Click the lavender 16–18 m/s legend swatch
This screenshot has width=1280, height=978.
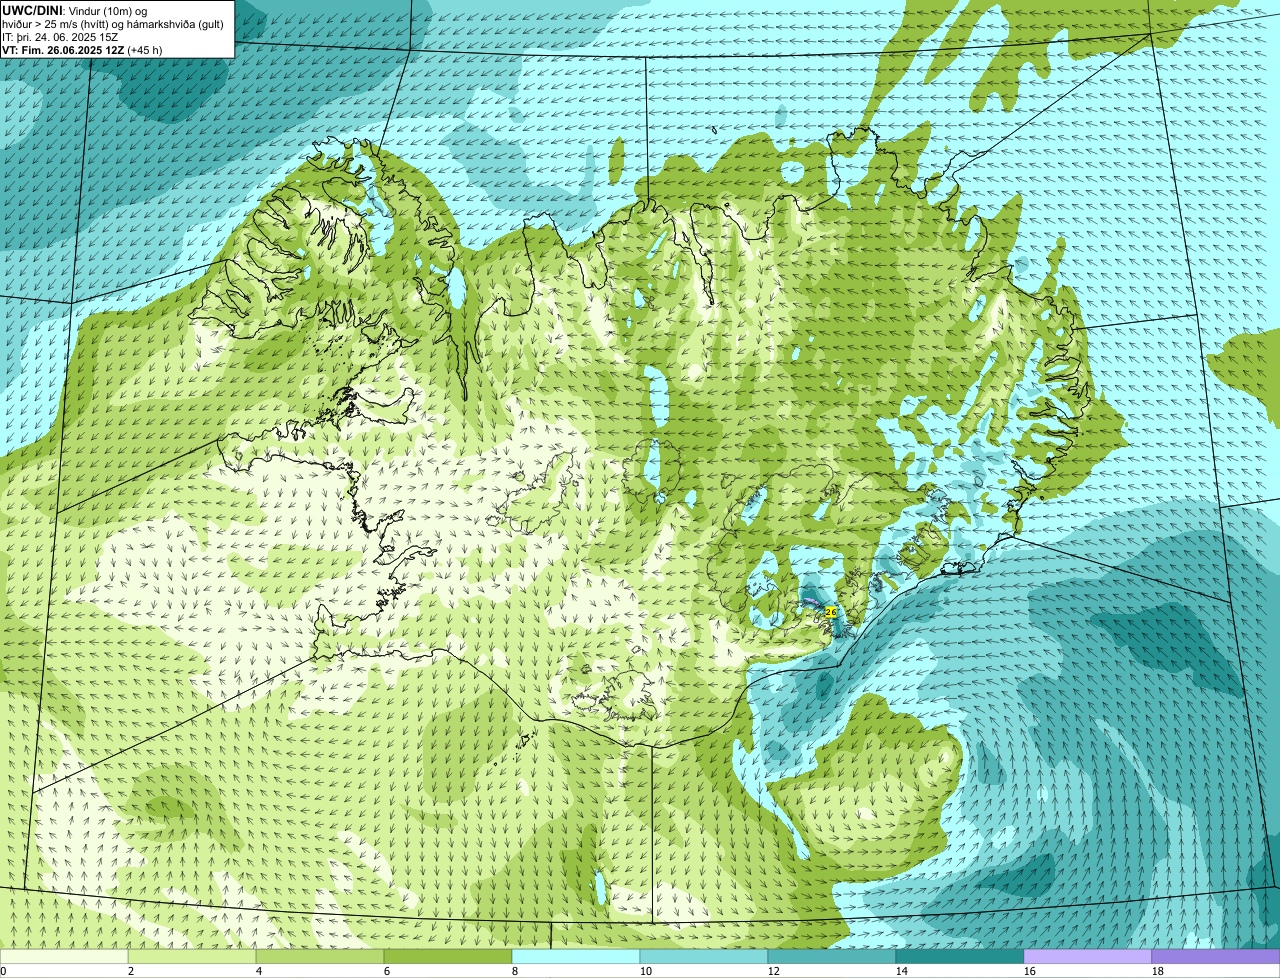(1089, 956)
